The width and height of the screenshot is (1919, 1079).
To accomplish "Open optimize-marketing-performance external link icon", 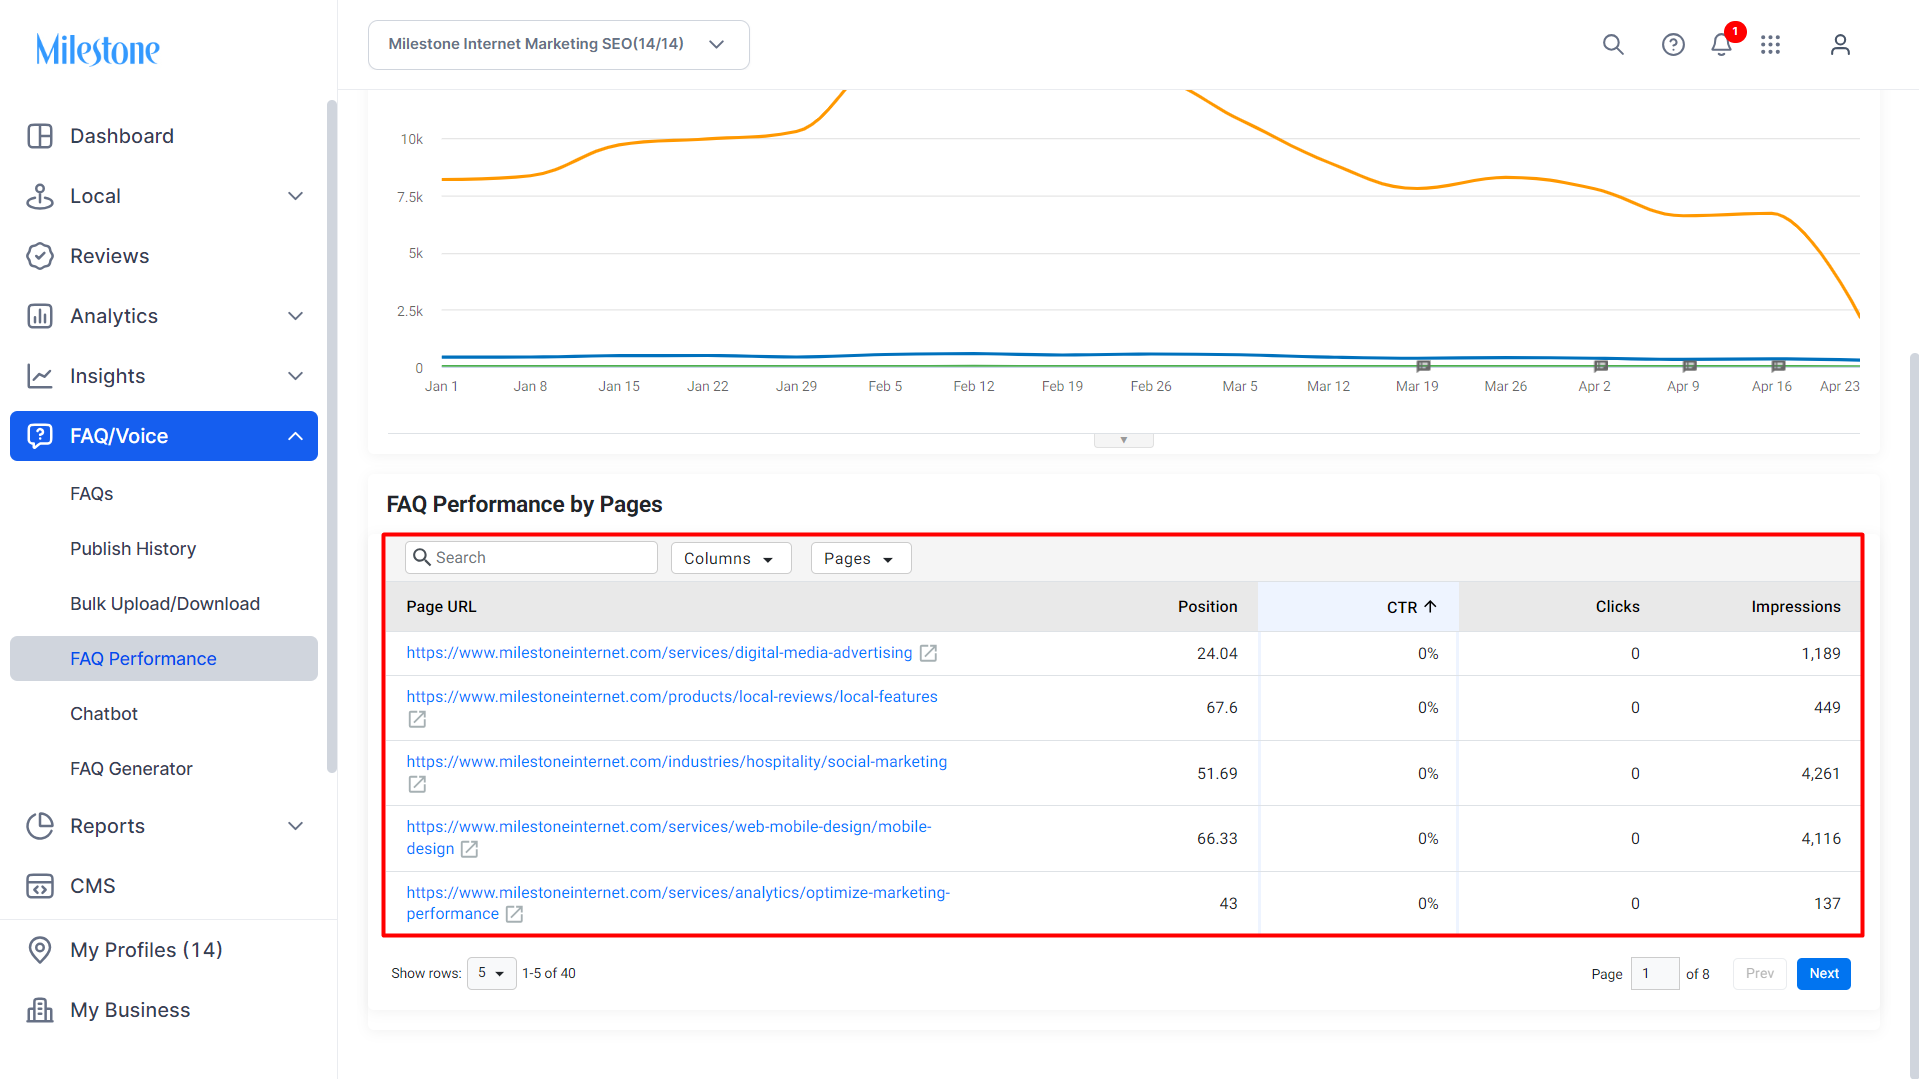I will [x=514, y=914].
